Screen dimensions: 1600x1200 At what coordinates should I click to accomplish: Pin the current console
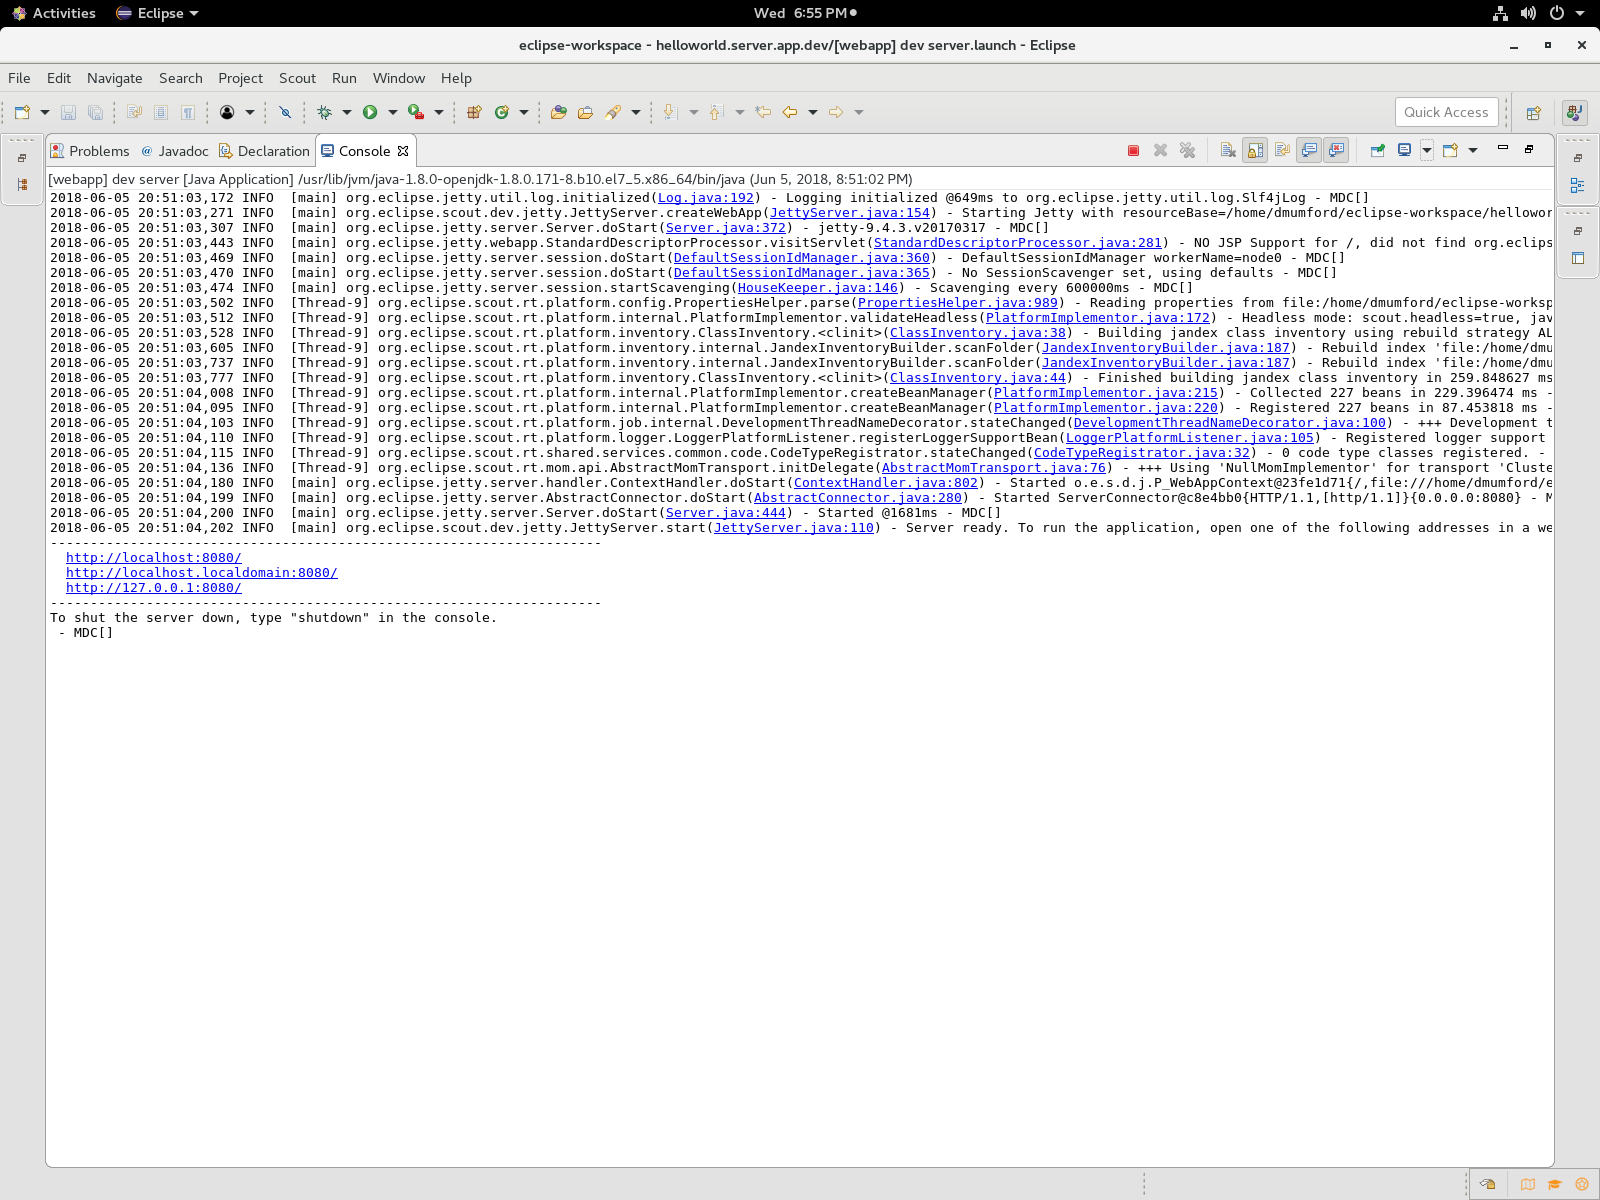[1377, 151]
